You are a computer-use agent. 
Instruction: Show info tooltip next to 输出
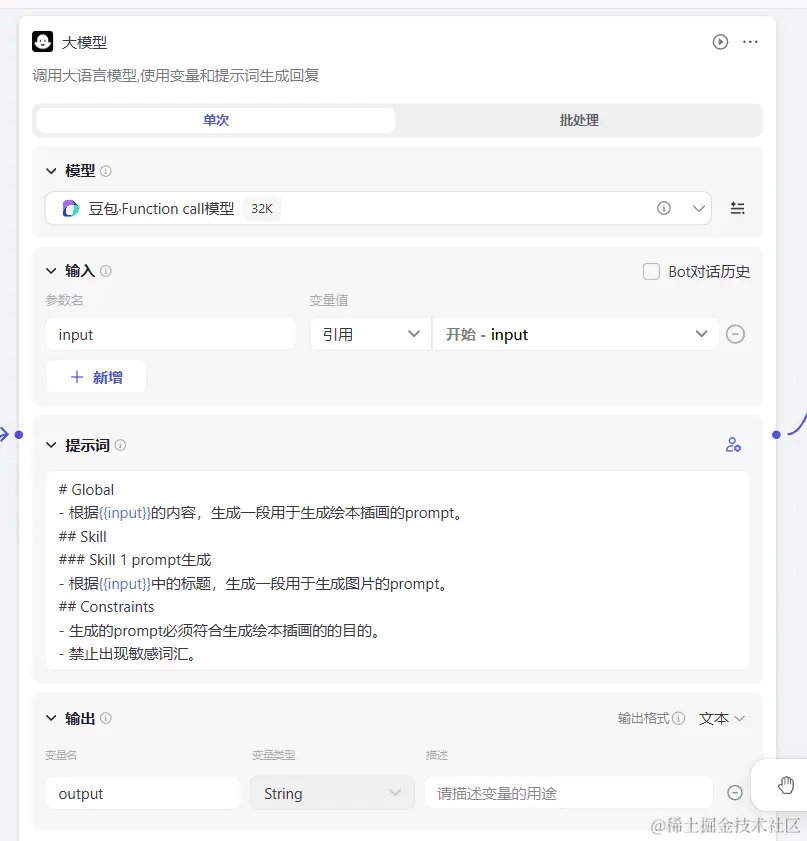coord(106,718)
